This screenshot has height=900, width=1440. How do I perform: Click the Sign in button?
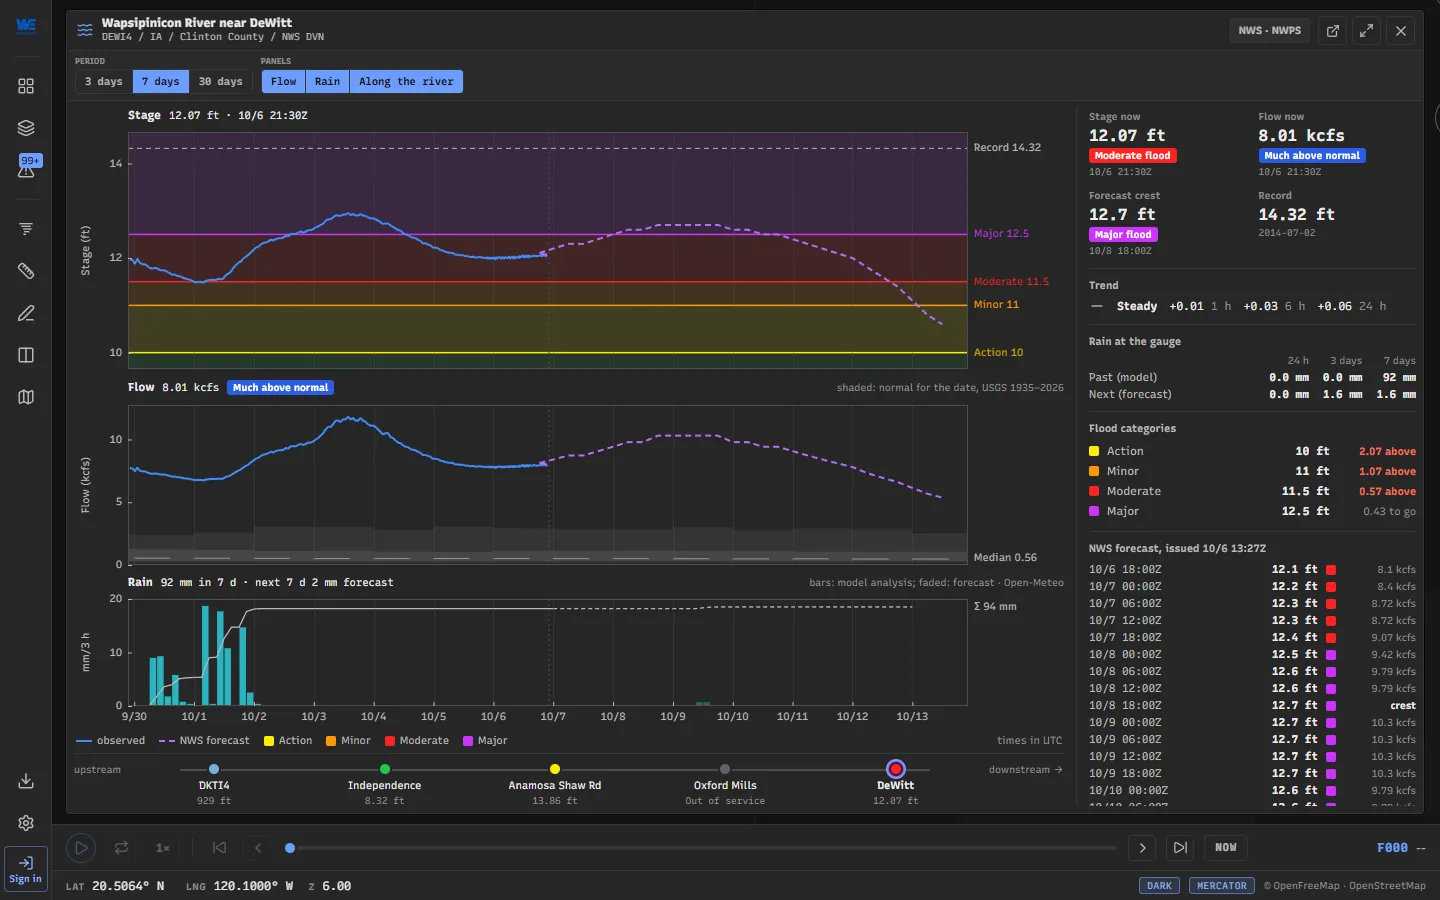coord(26,868)
